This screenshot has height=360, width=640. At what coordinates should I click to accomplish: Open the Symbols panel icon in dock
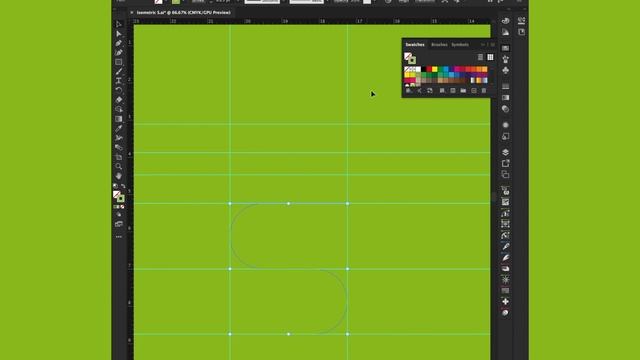coord(505,70)
